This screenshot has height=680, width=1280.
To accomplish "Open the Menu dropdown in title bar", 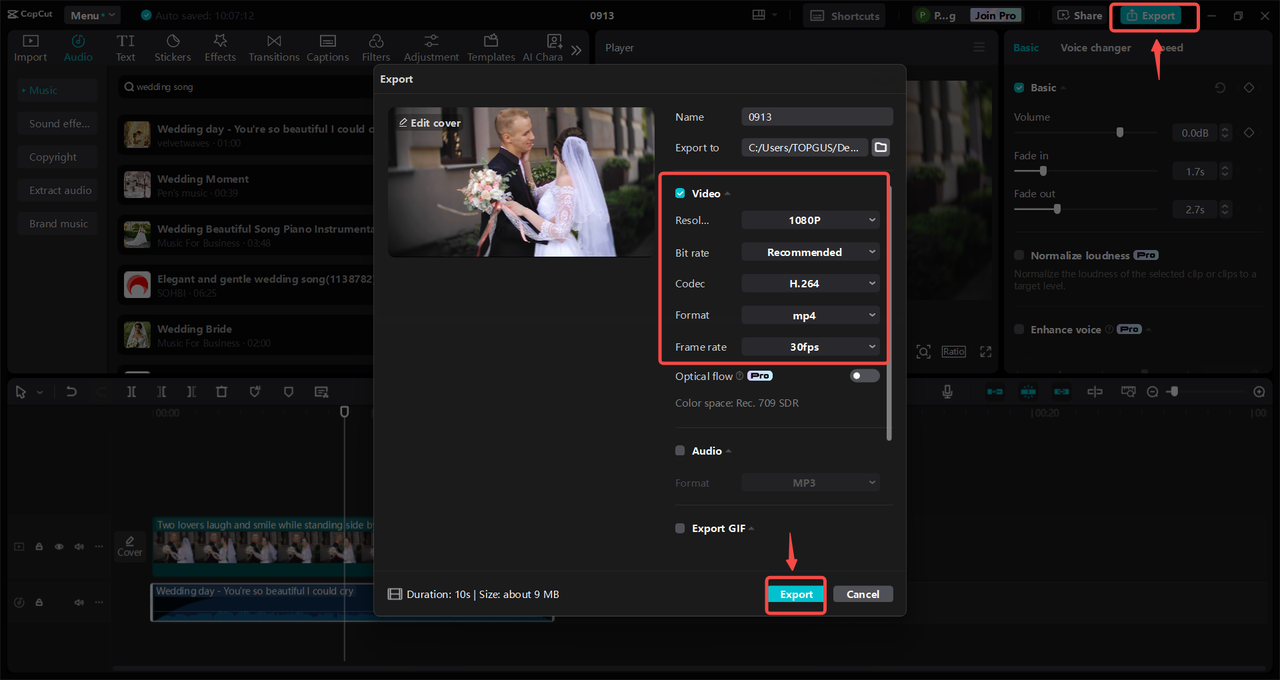I will (92, 15).
